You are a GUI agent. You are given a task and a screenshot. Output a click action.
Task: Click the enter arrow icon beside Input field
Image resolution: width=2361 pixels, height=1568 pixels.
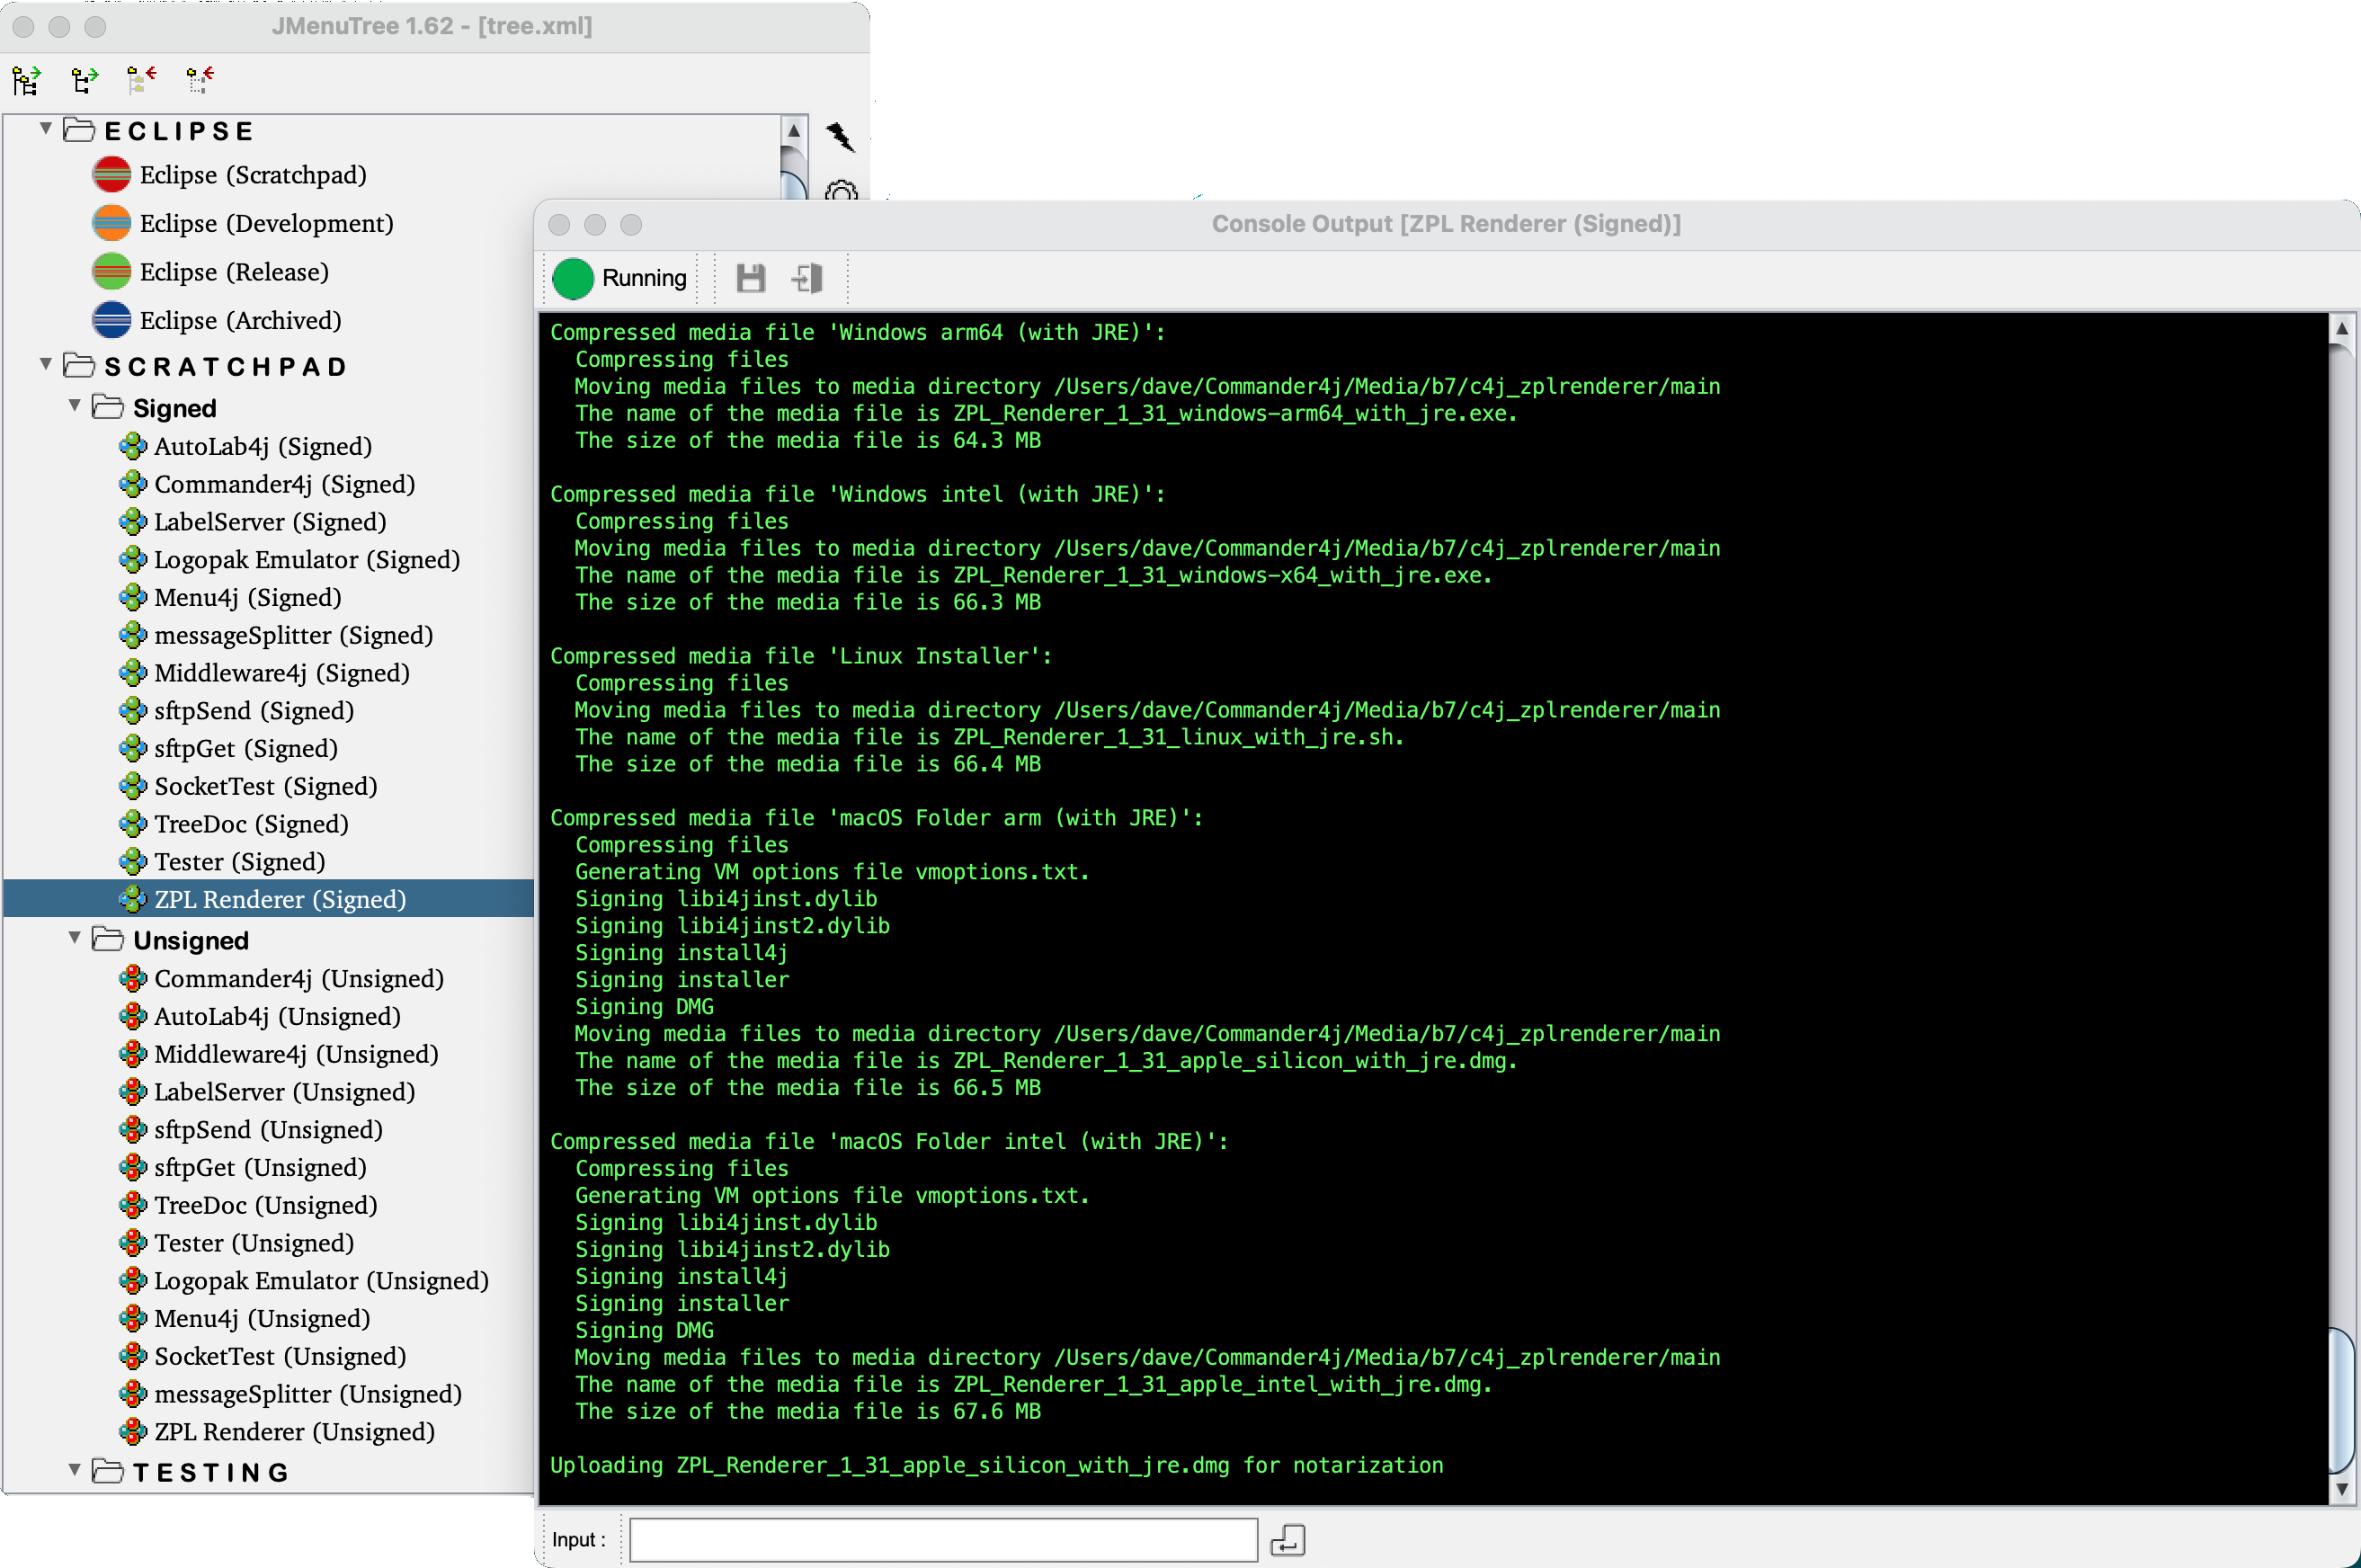tap(1287, 1540)
